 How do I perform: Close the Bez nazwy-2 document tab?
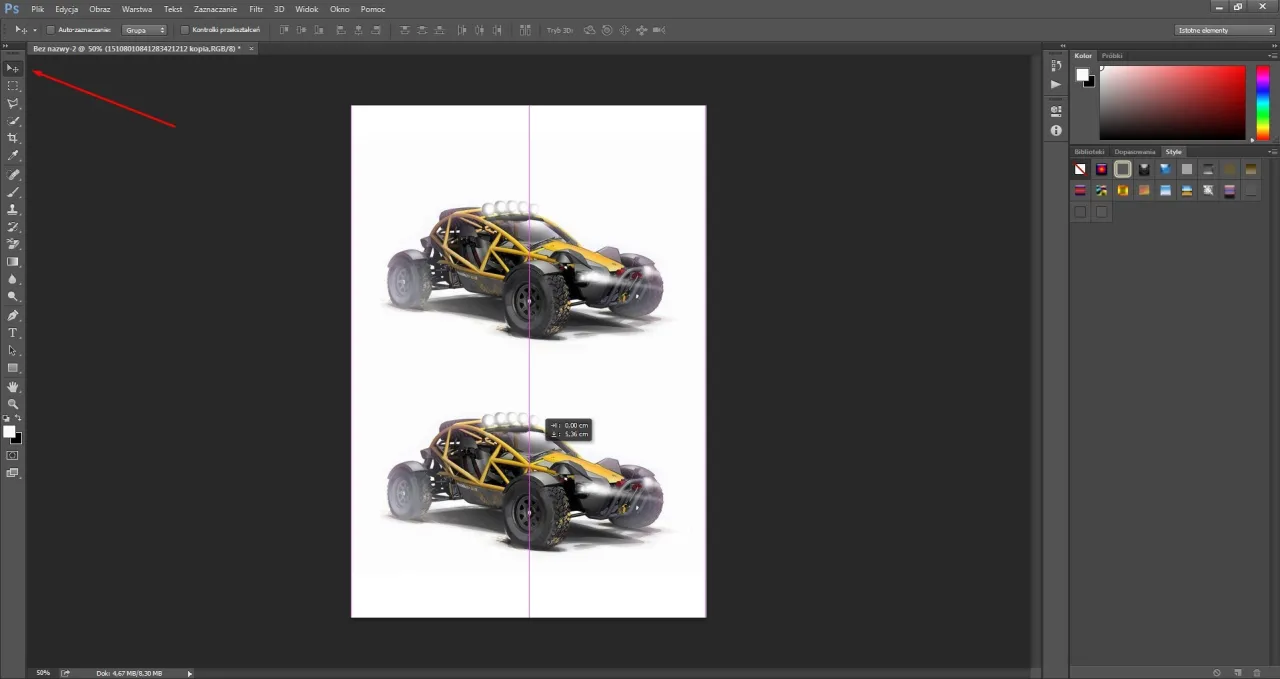[x=251, y=48]
